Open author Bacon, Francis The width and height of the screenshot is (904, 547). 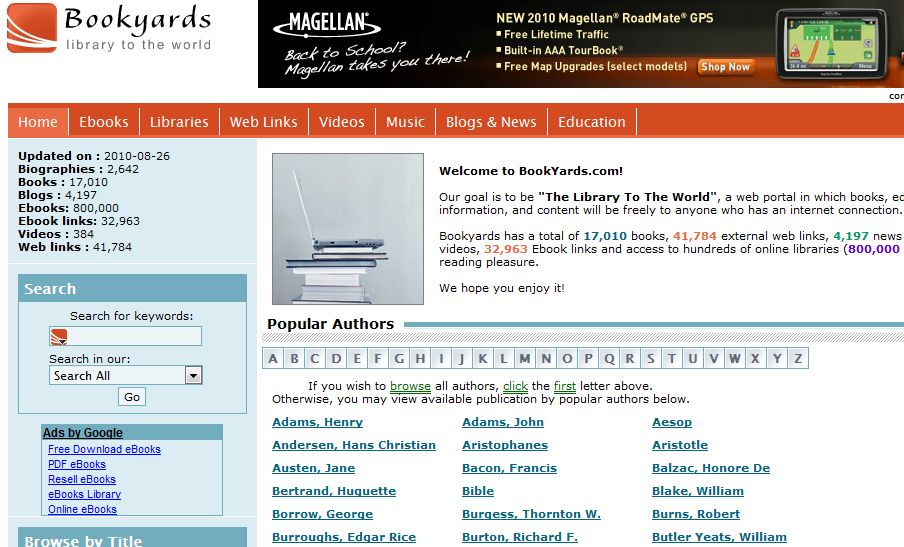[x=510, y=468]
